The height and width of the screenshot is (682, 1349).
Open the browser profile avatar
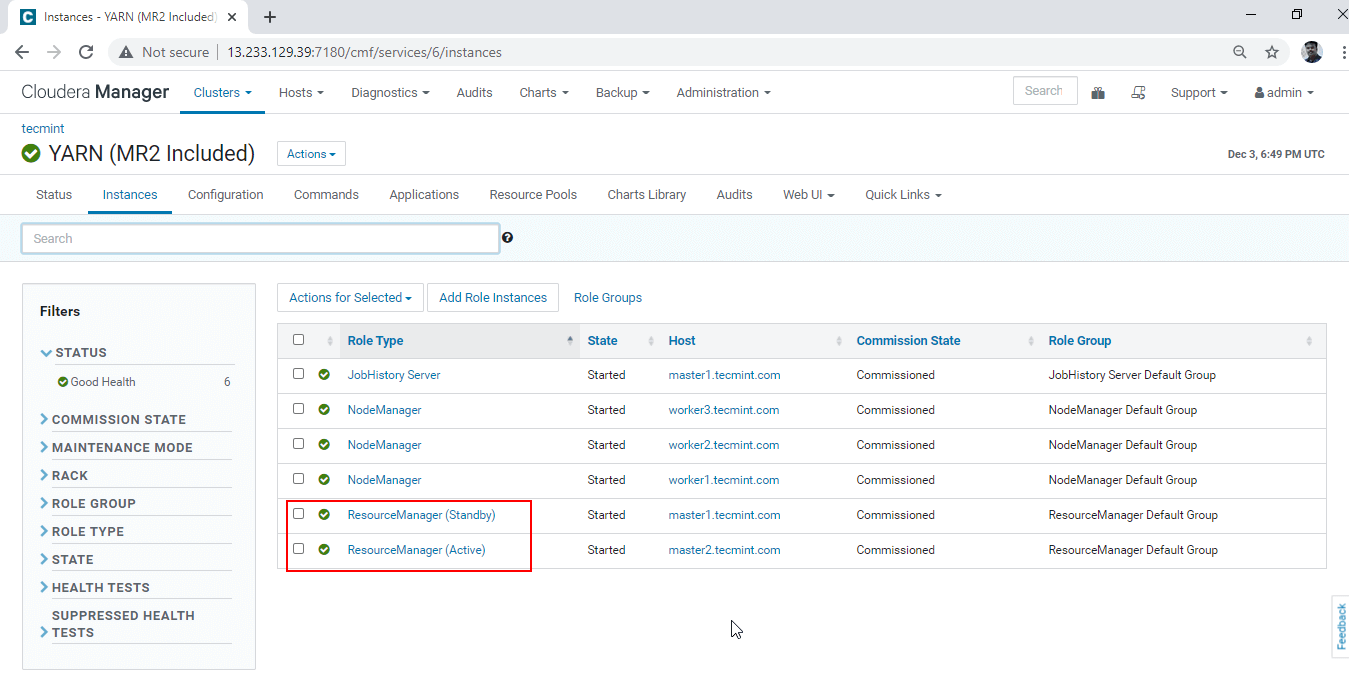point(1311,52)
